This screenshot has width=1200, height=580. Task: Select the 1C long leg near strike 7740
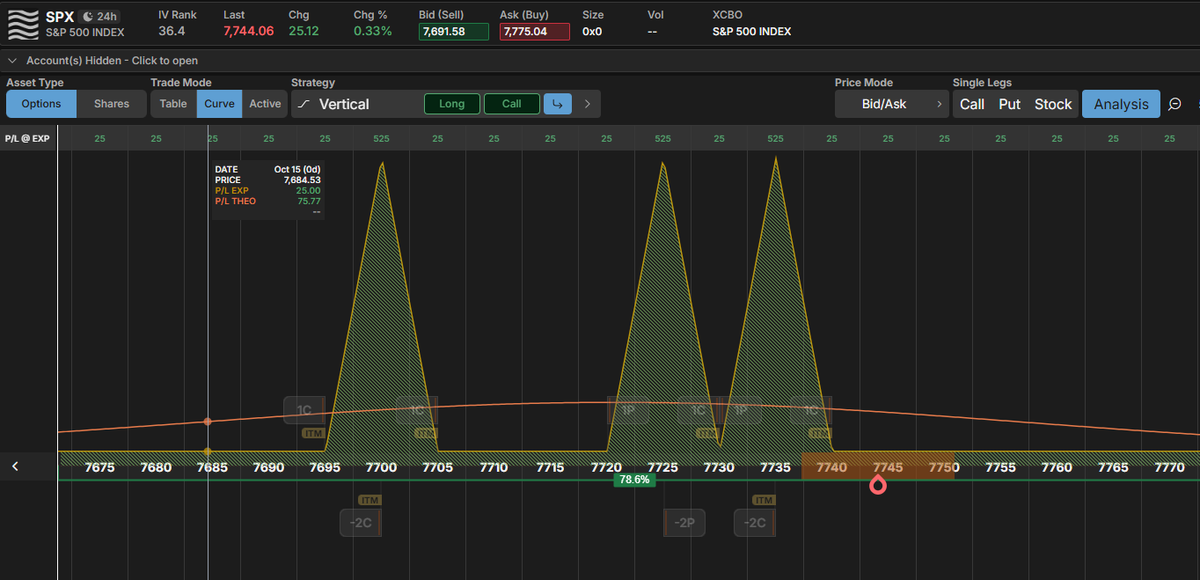pos(811,410)
